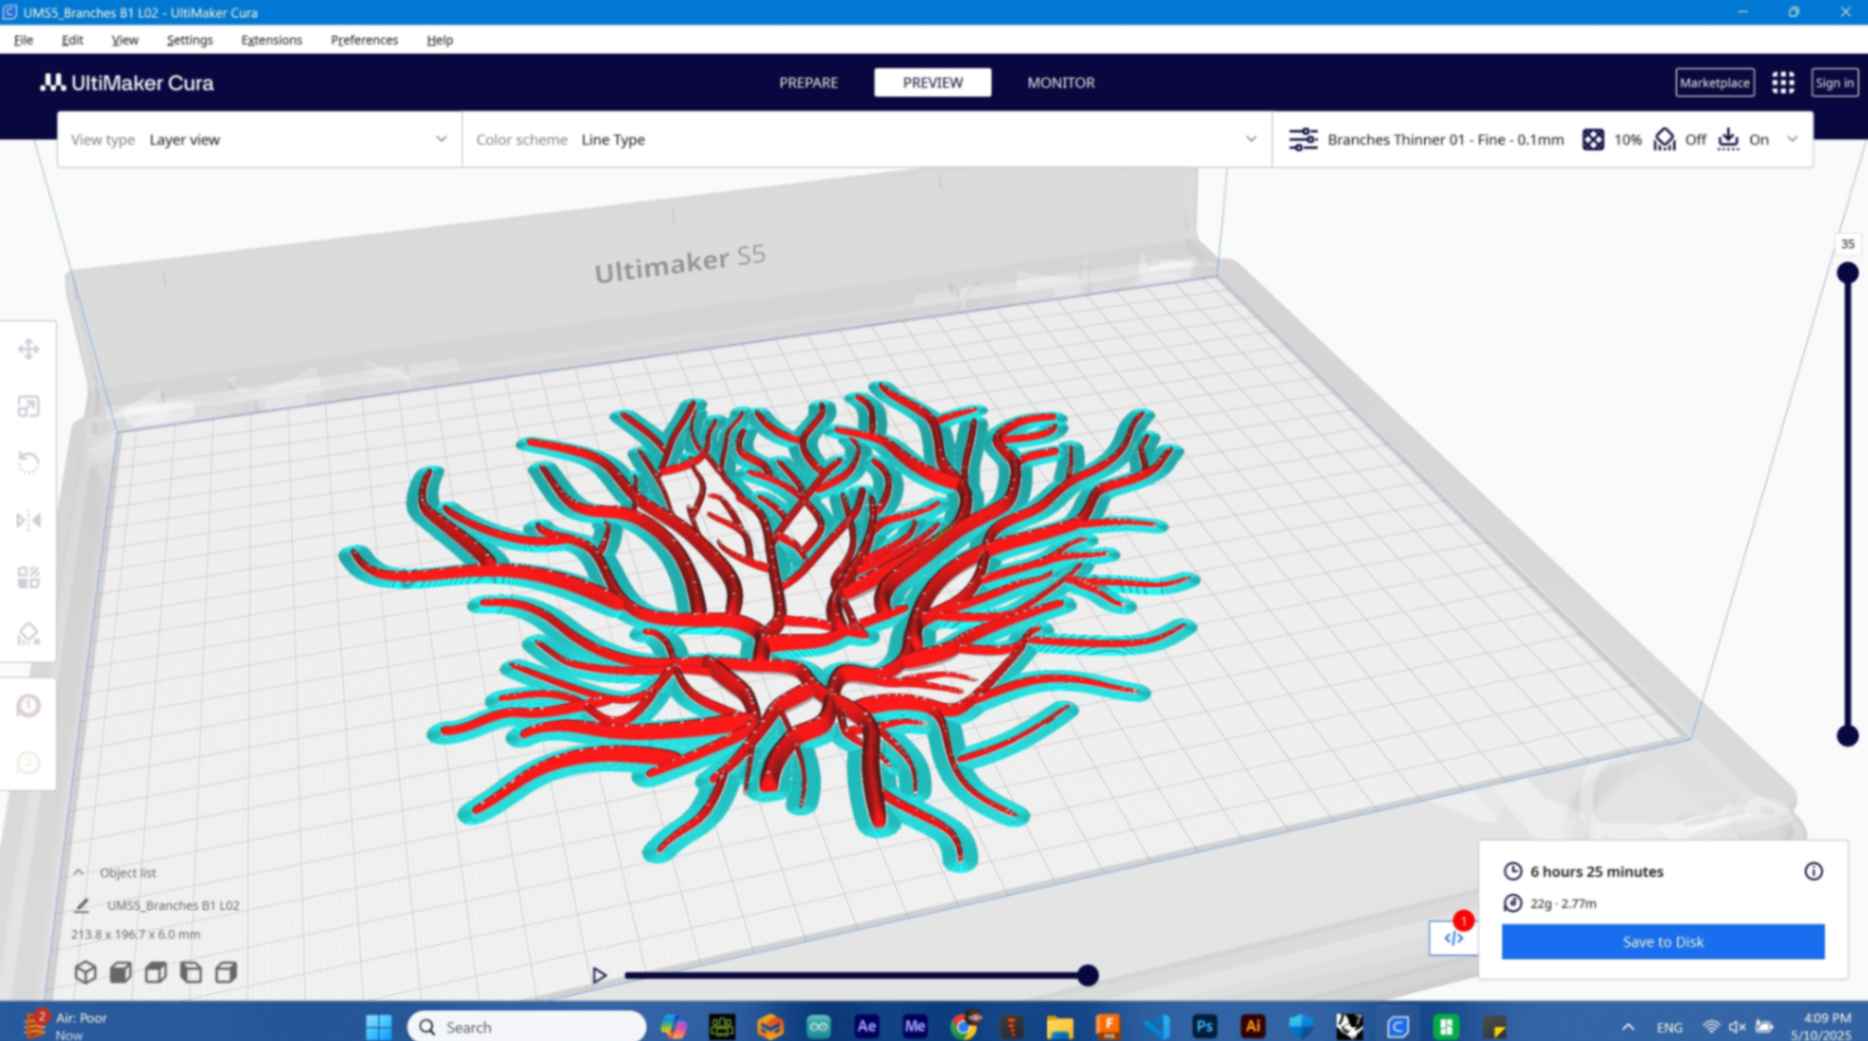Open the Preferences menu
This screenshot has width=1868, height=1041.
364,40
